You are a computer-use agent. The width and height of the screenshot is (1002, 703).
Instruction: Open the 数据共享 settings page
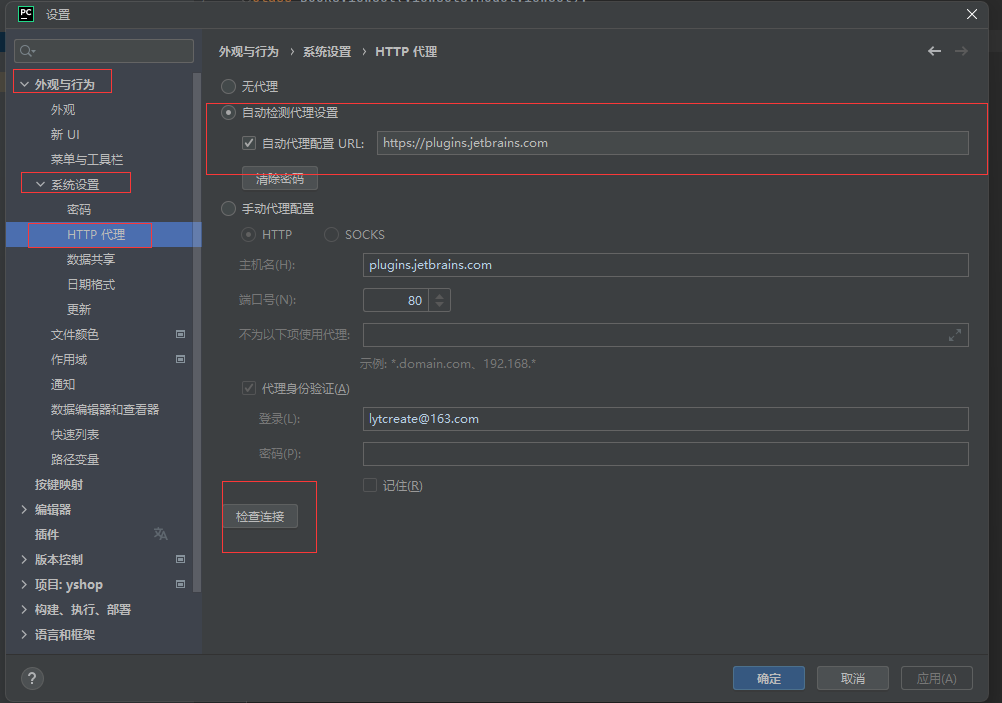tap(91, 259)
